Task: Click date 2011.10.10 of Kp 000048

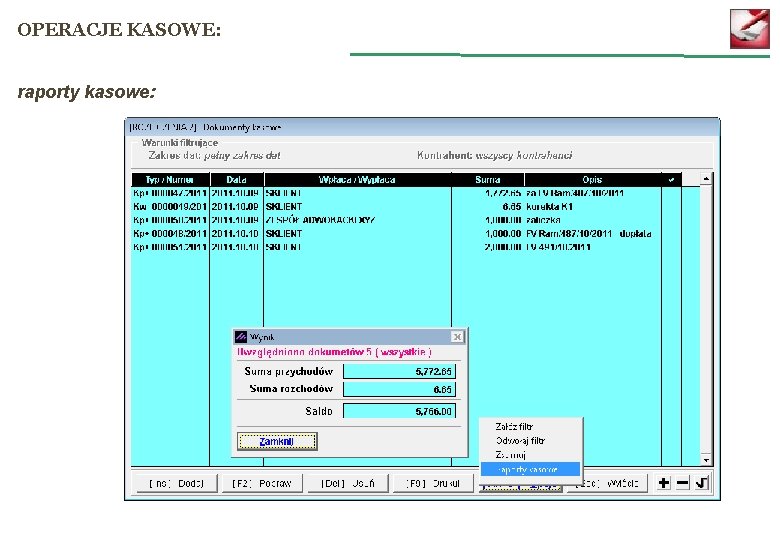Action: coord(235,233)
